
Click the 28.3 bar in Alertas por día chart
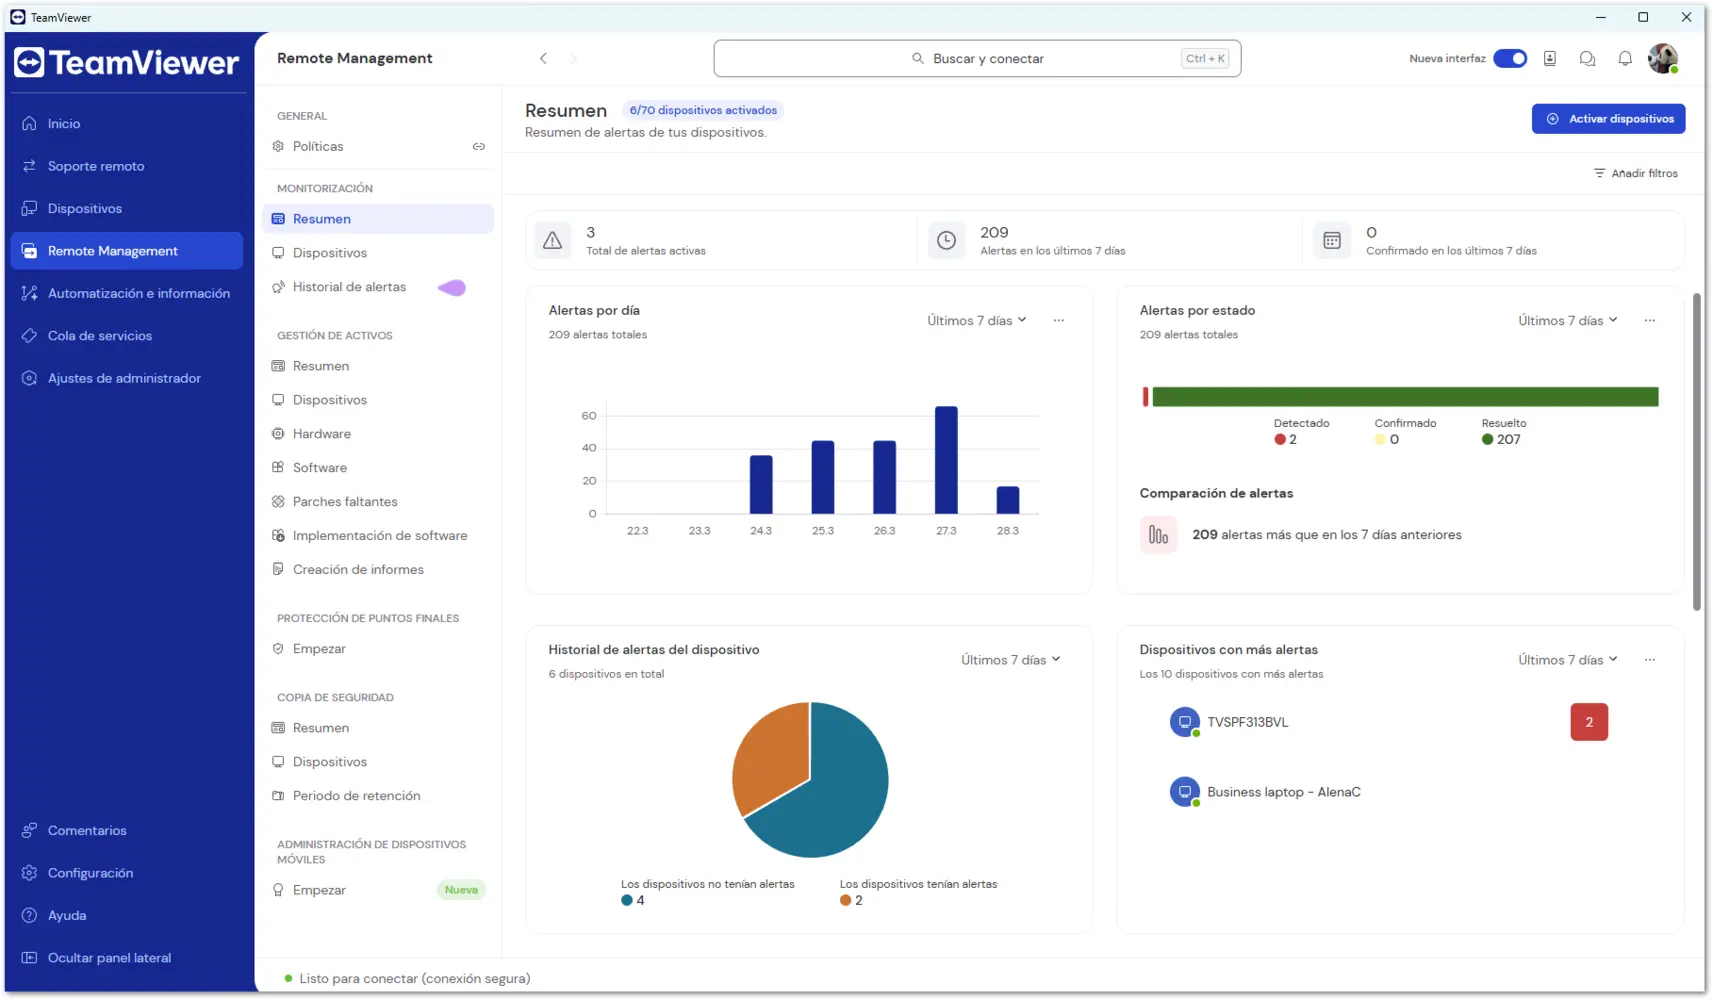click(1008, 500)
